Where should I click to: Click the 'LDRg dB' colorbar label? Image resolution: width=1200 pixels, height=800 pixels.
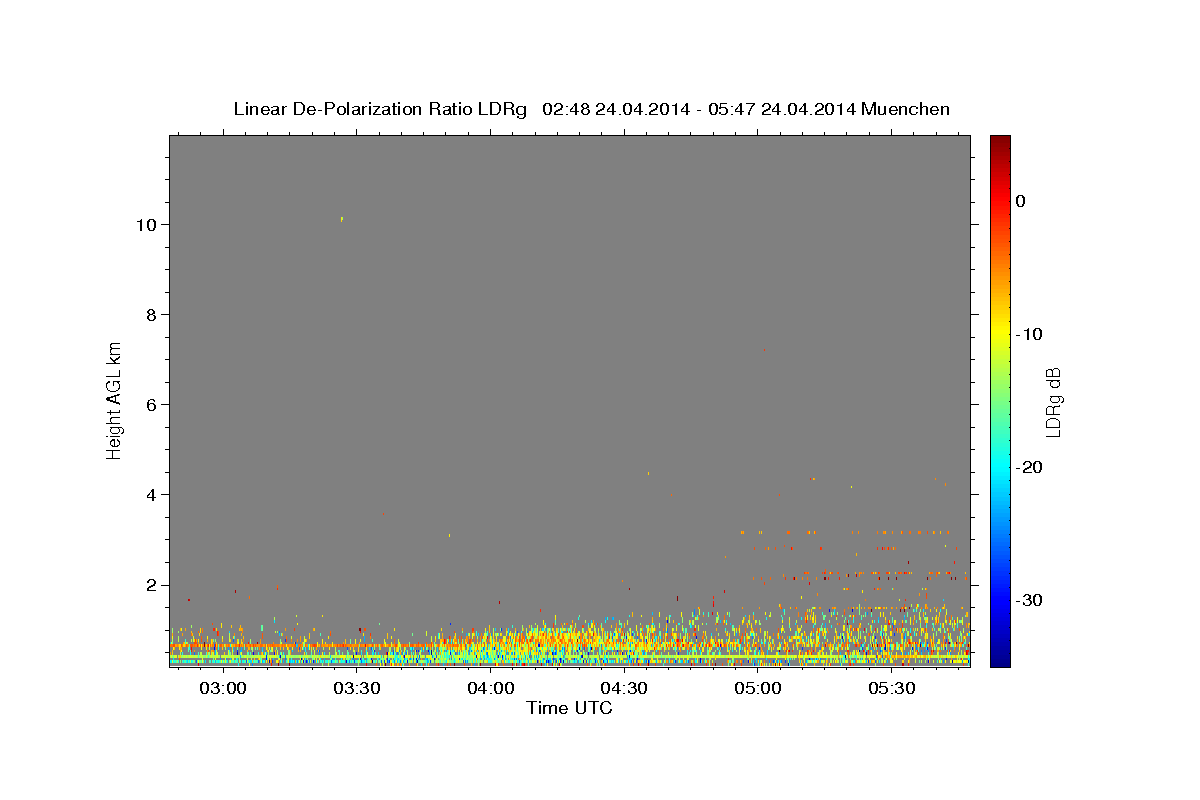[x=1053, y=402]
